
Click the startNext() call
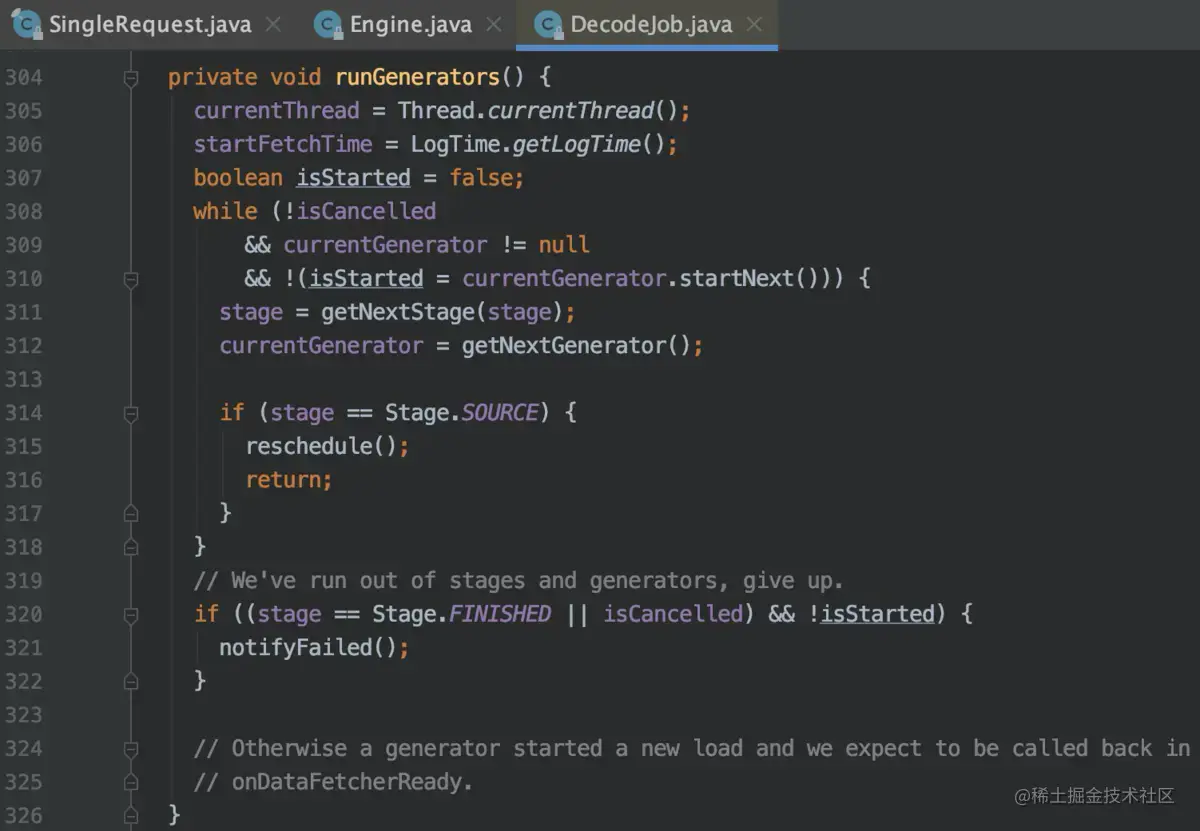(749, 278)
